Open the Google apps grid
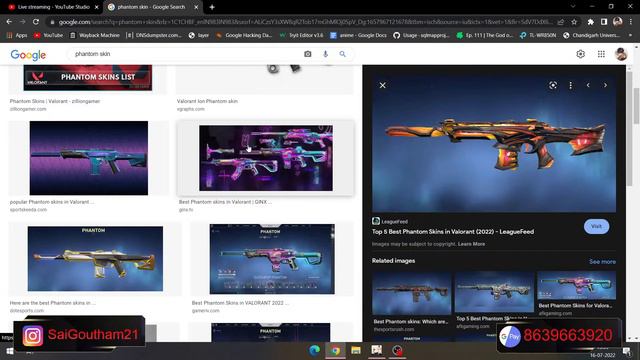 [x=601, y=54]
